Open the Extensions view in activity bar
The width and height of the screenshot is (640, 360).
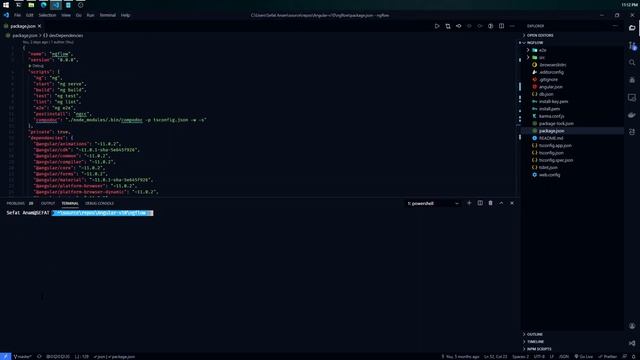[x=632, y=132]
